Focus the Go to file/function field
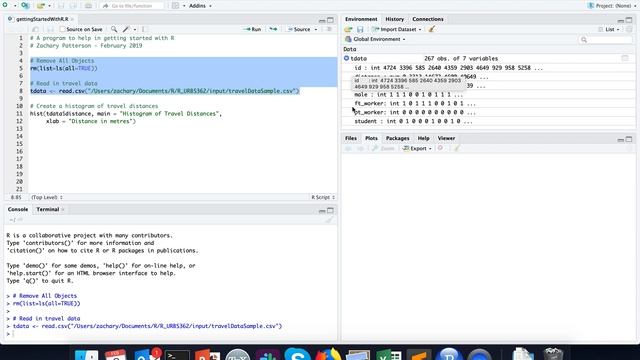 [x=132, y=6]
